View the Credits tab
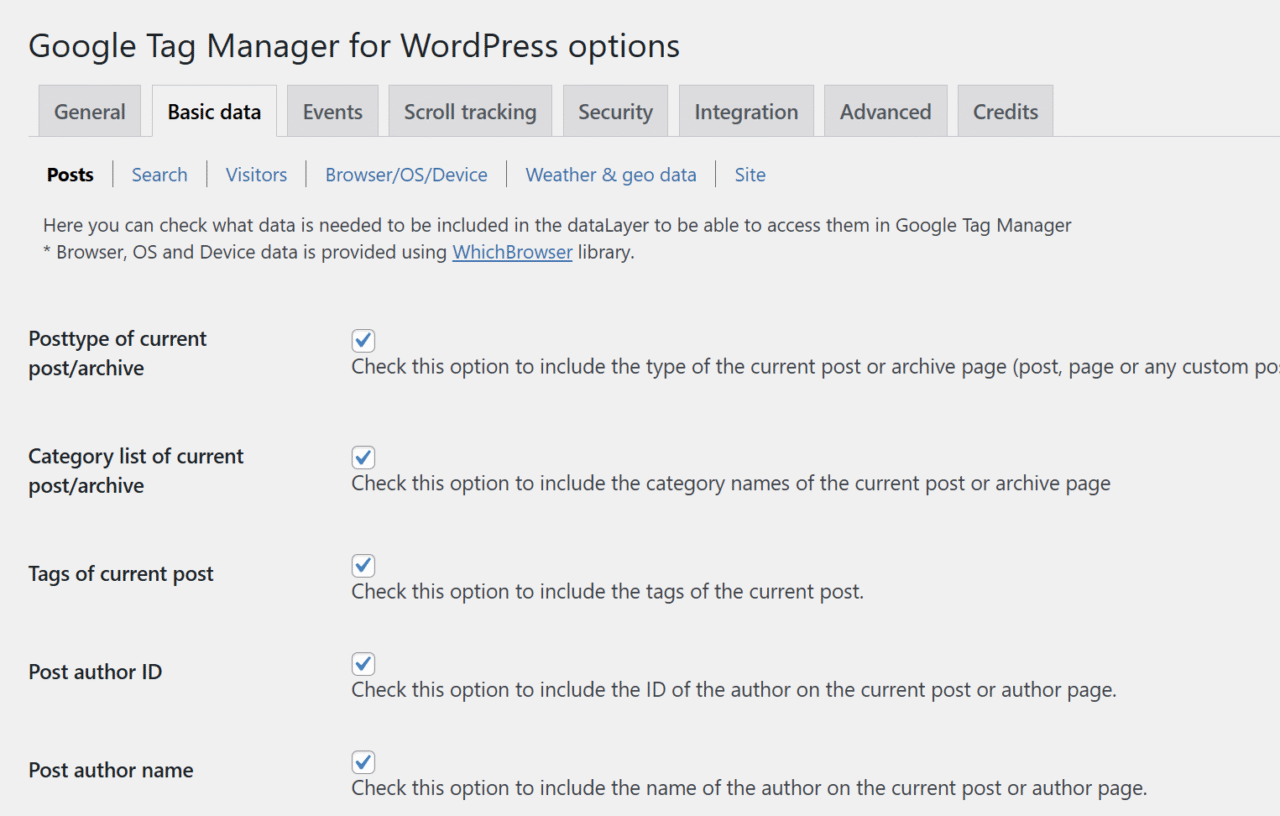The height and width of the screenshot is (816, 1280). click(1005, 111)
